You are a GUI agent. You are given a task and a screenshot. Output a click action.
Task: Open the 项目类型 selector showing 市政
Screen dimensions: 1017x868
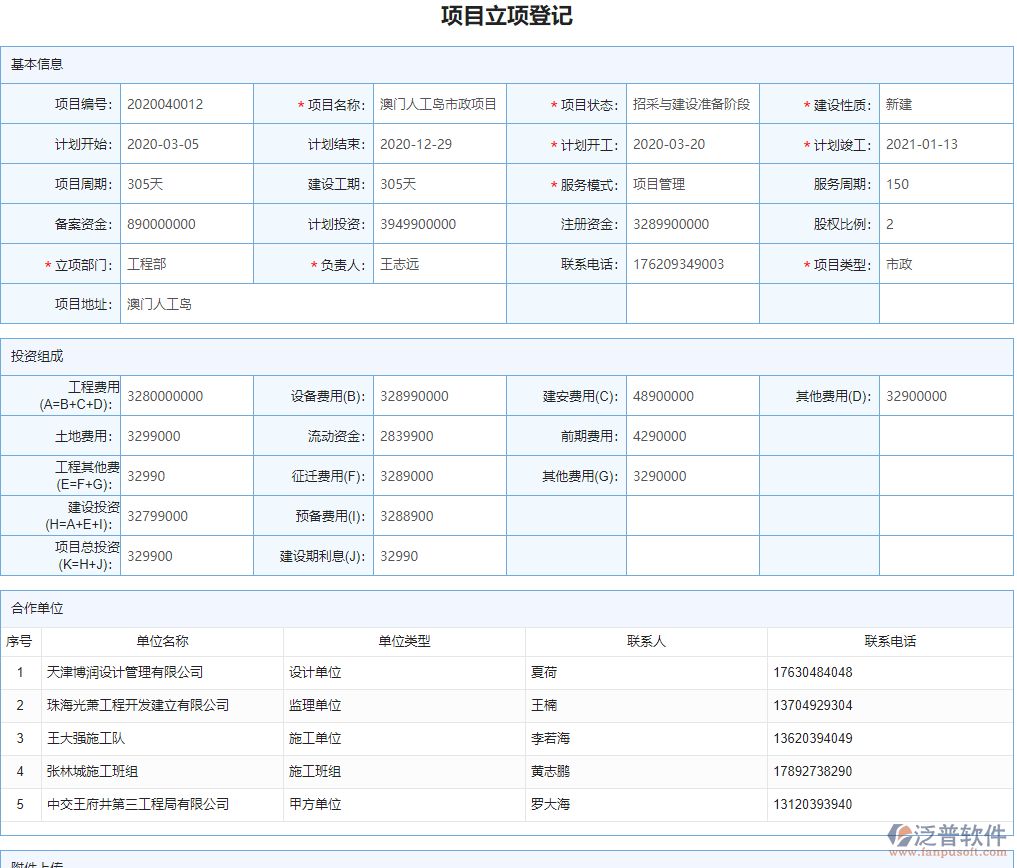(x=945, y=264)
